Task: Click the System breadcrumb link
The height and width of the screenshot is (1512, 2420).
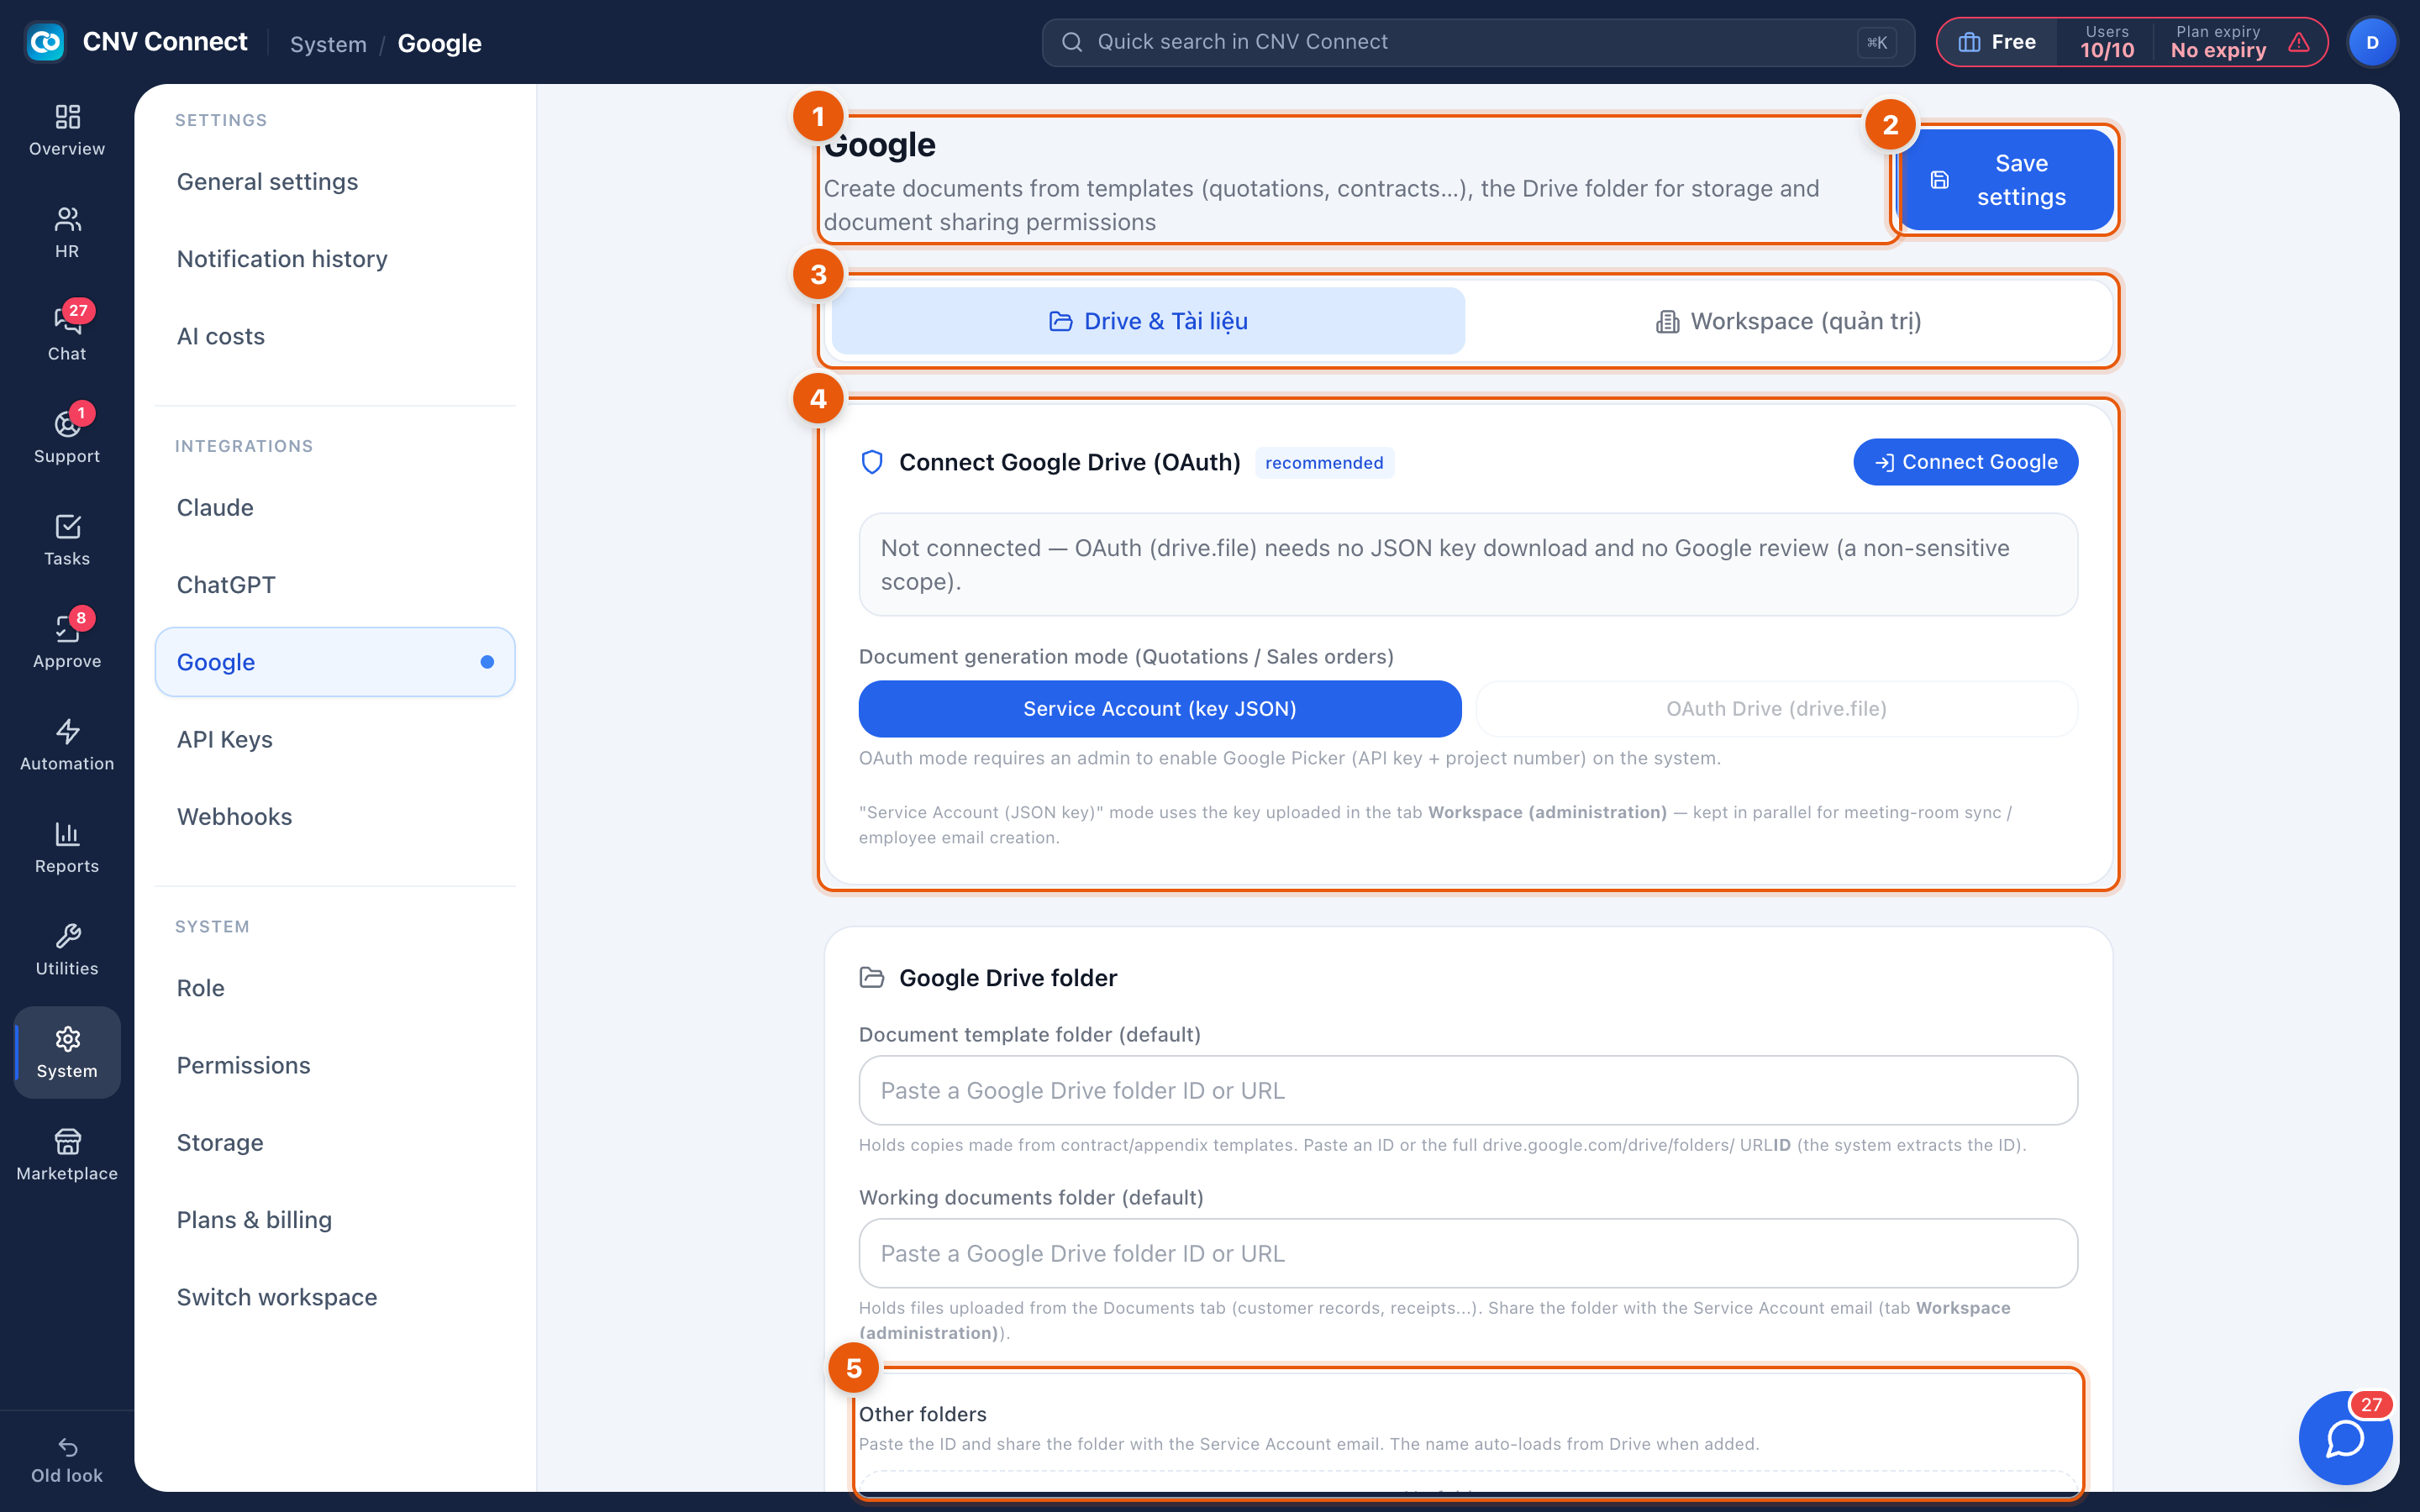Action: [328, 44]
